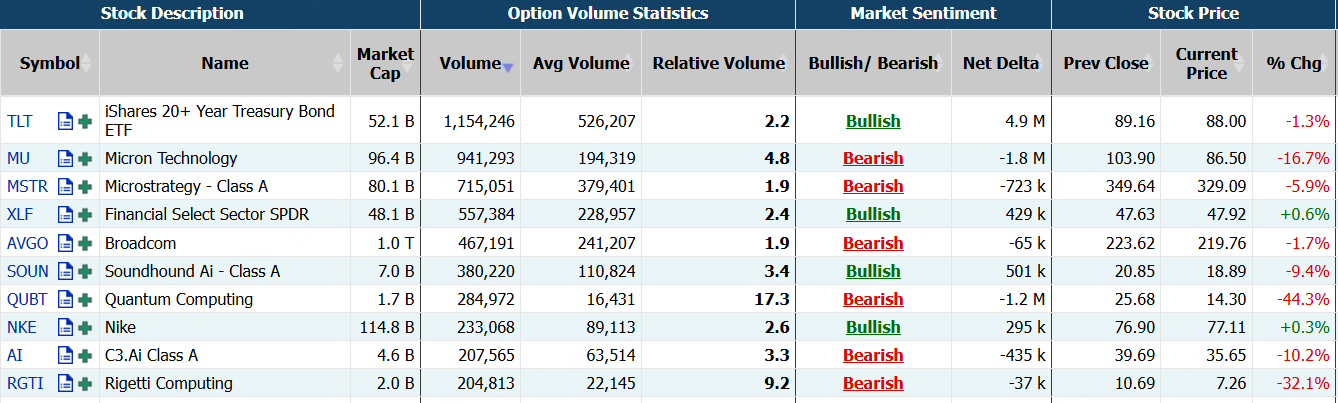This screenshot has height=403, width=1338.
Task: Open the document icon for MU
Action: point(65,158)
